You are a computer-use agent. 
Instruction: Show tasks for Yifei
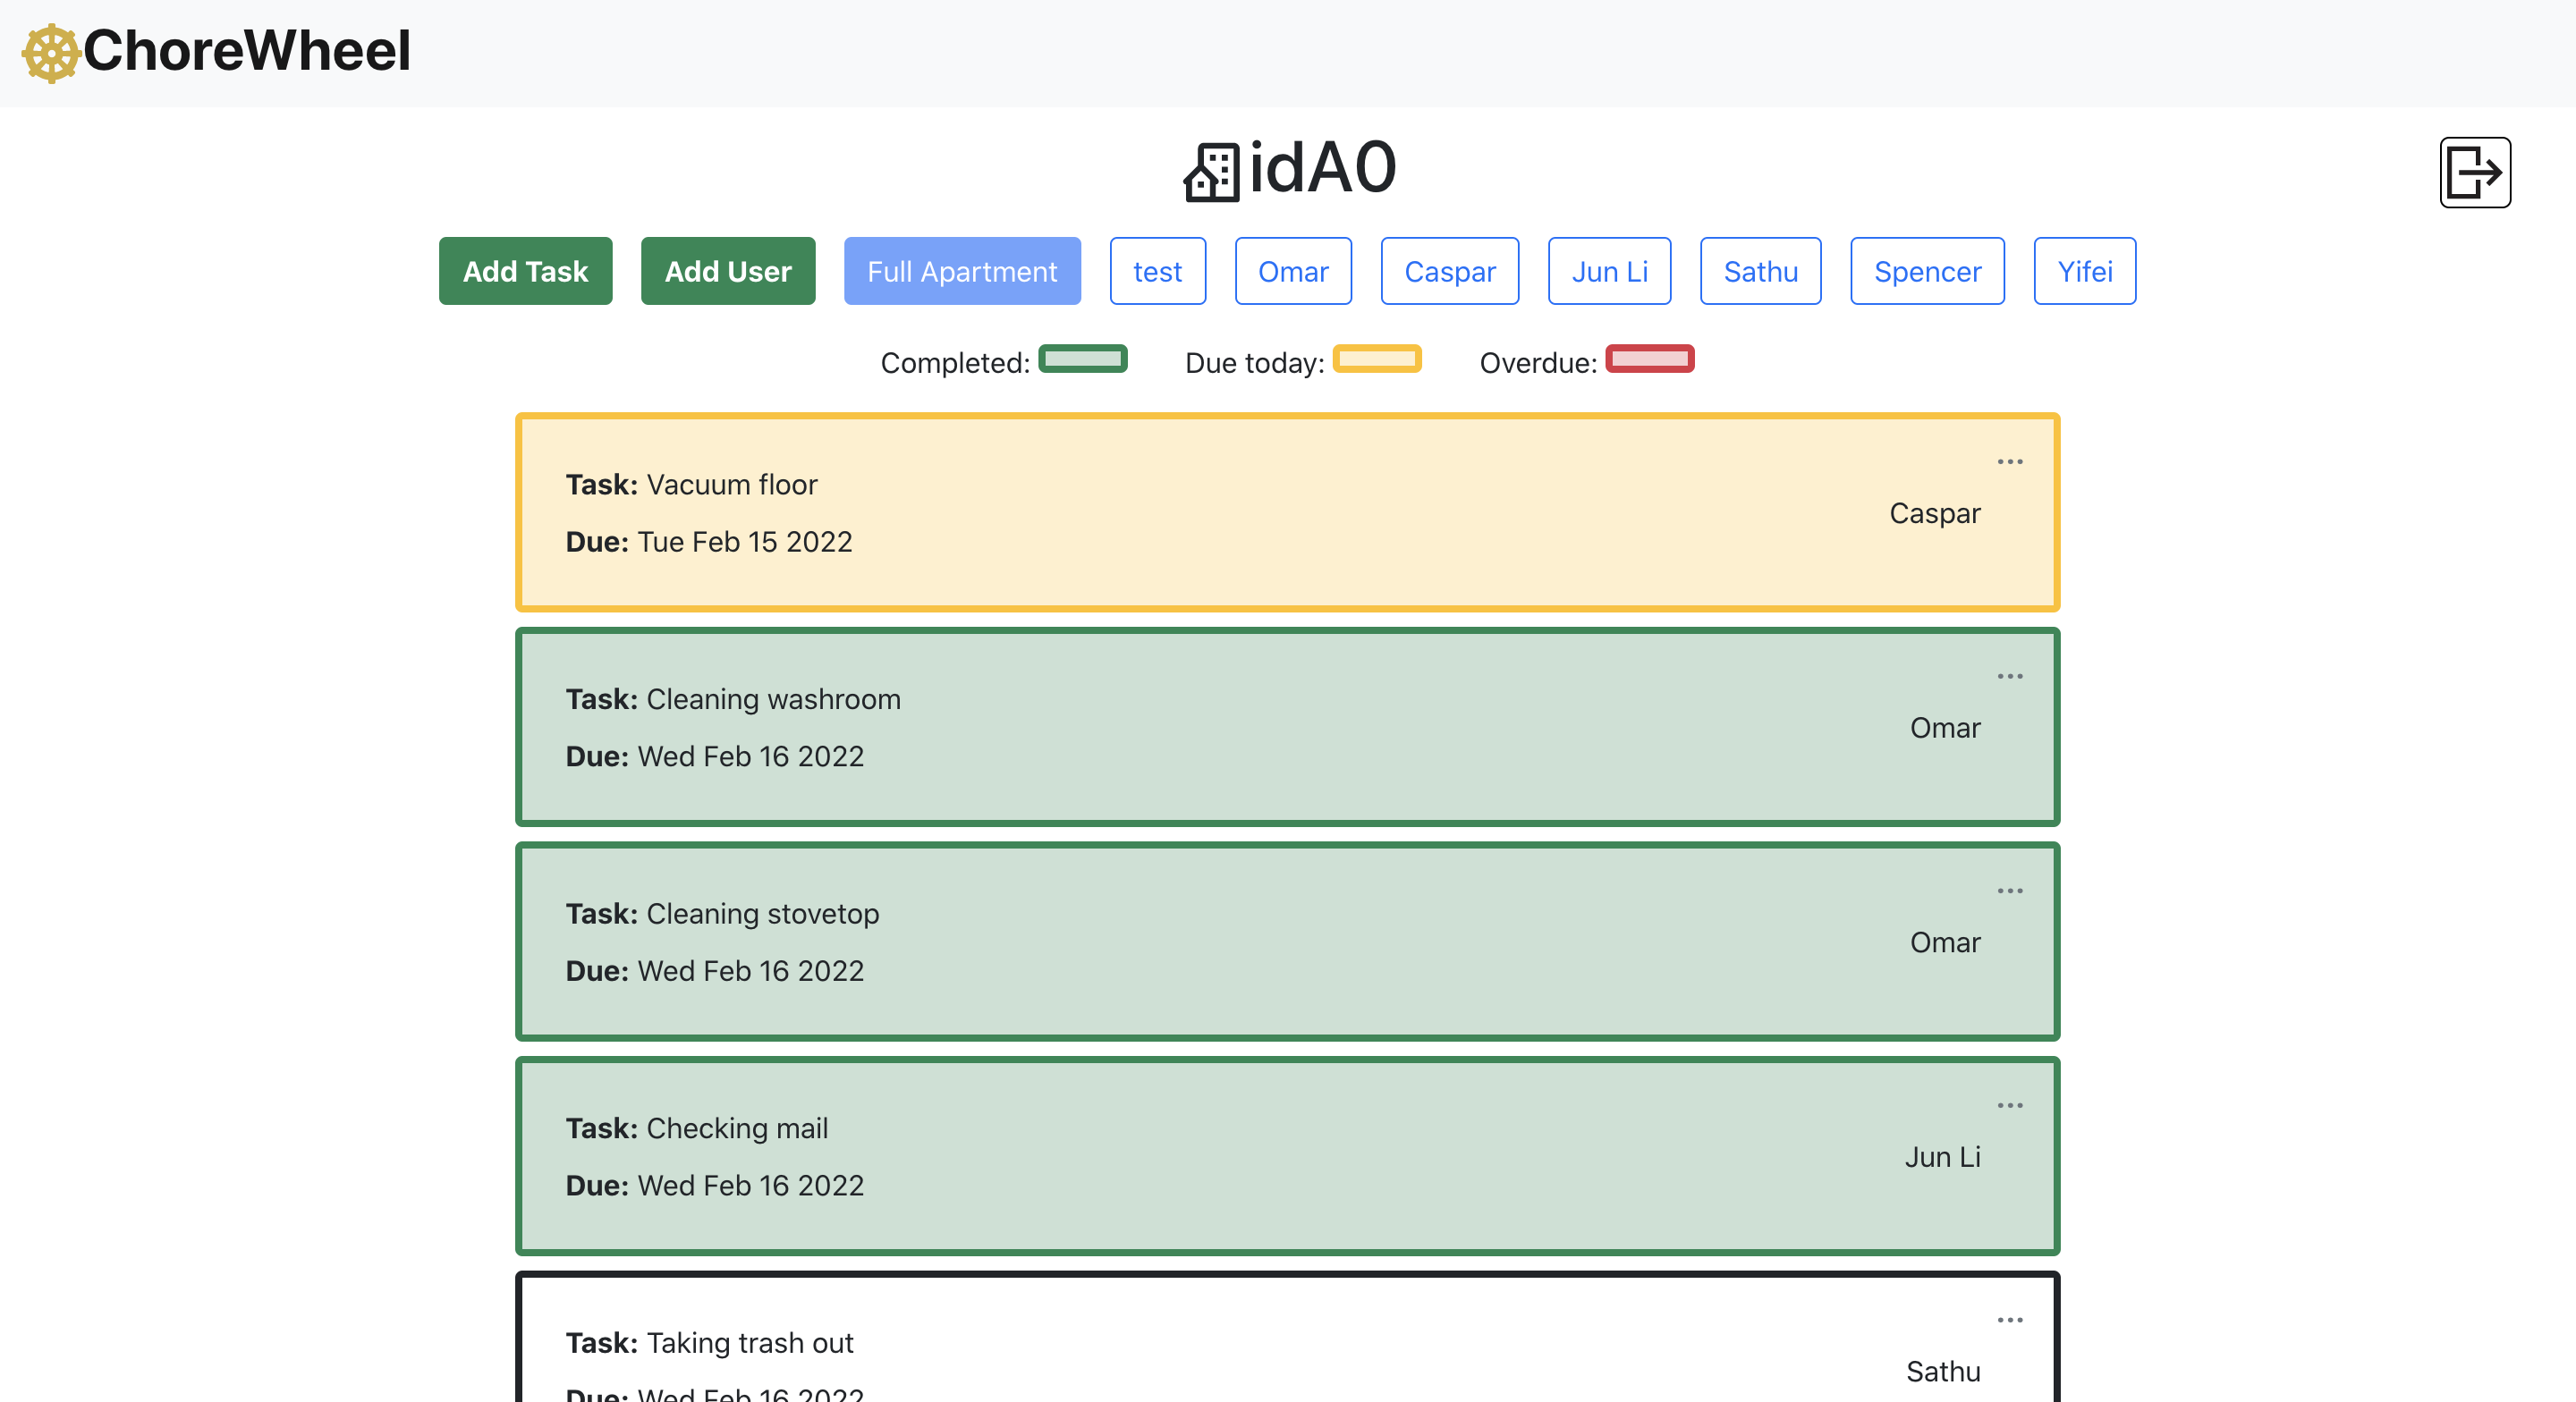[2084, 271]
